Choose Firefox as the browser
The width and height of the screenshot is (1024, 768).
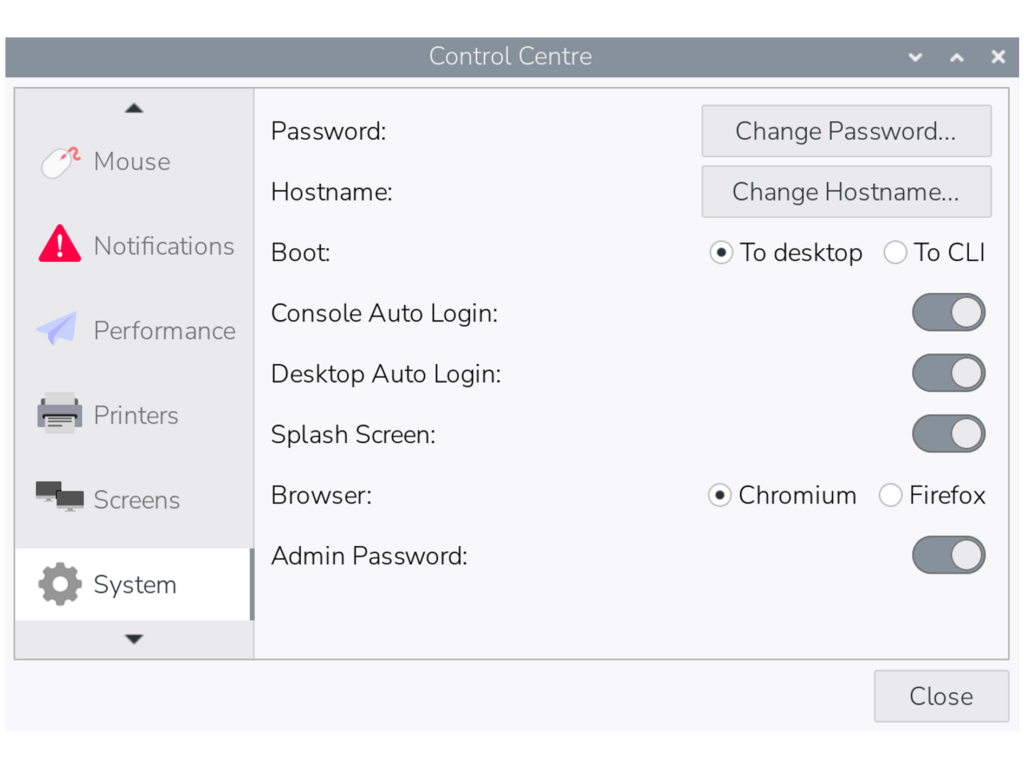click(890, 496)
